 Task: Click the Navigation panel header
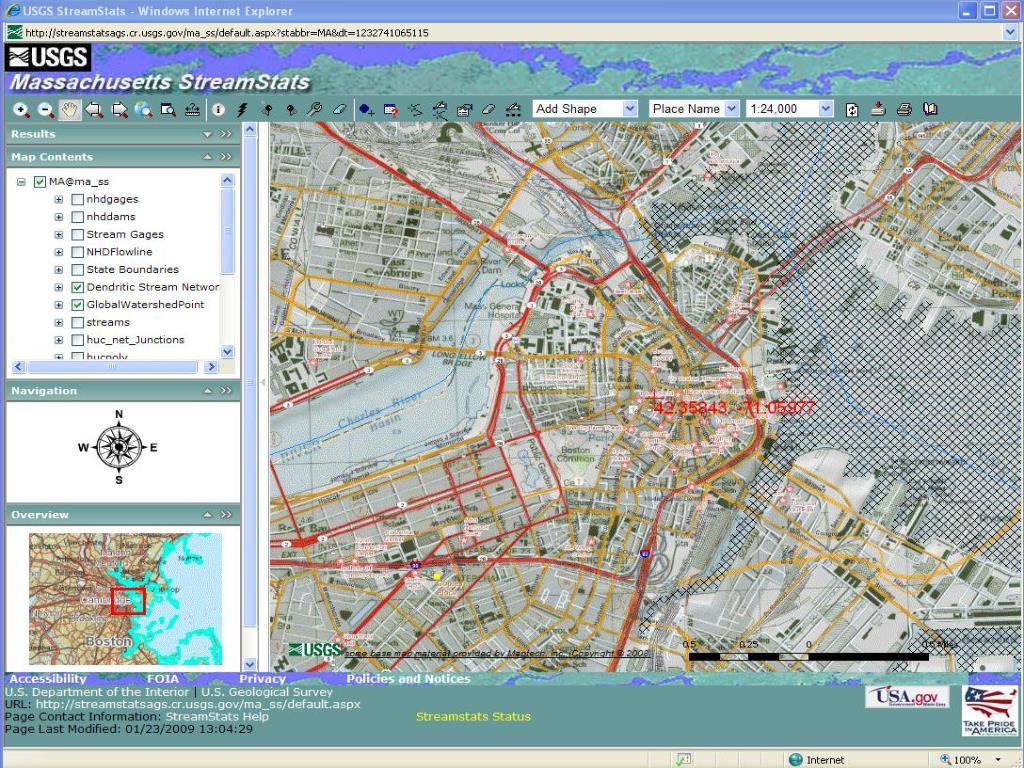coord(123,391)
